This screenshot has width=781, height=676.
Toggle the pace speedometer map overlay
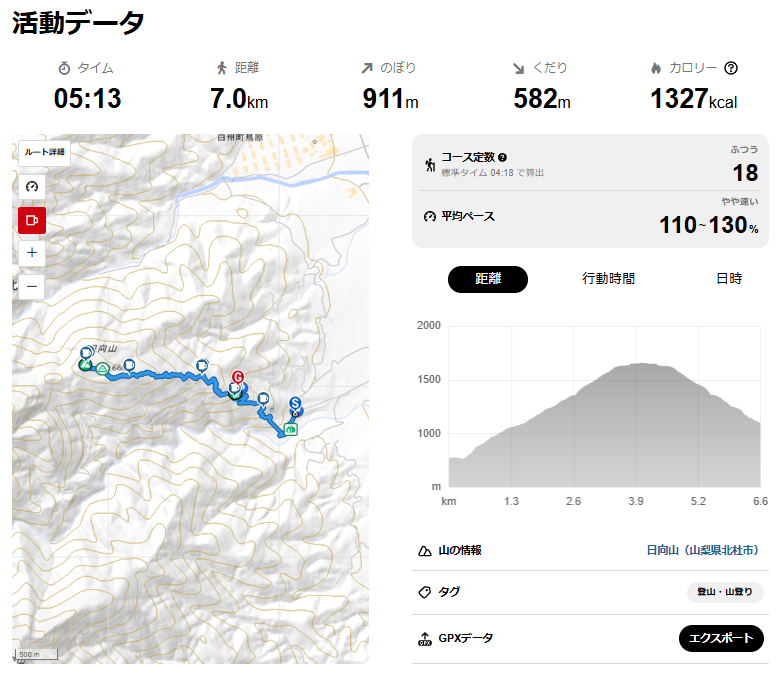(x=32, y=187)
